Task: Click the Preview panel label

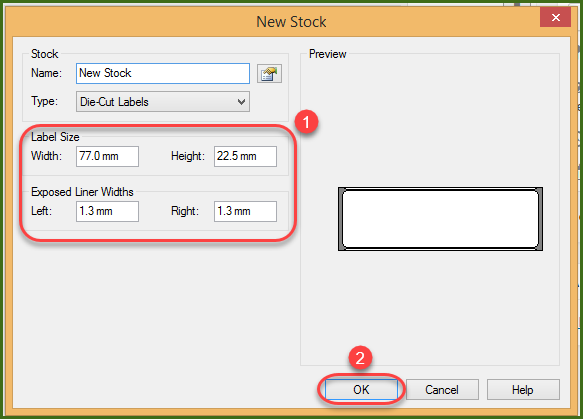Action: [x=328, y=54]
